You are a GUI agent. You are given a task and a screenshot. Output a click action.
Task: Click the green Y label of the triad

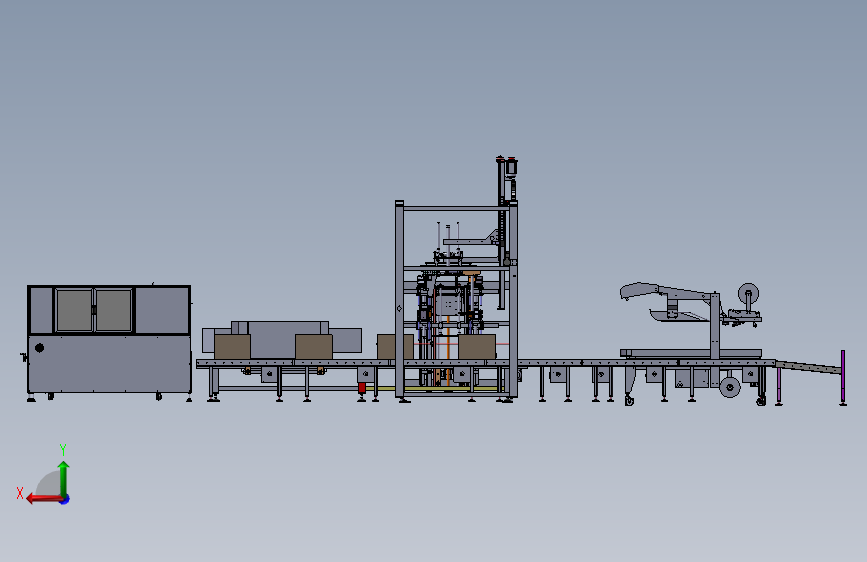[x=63, y=449]
